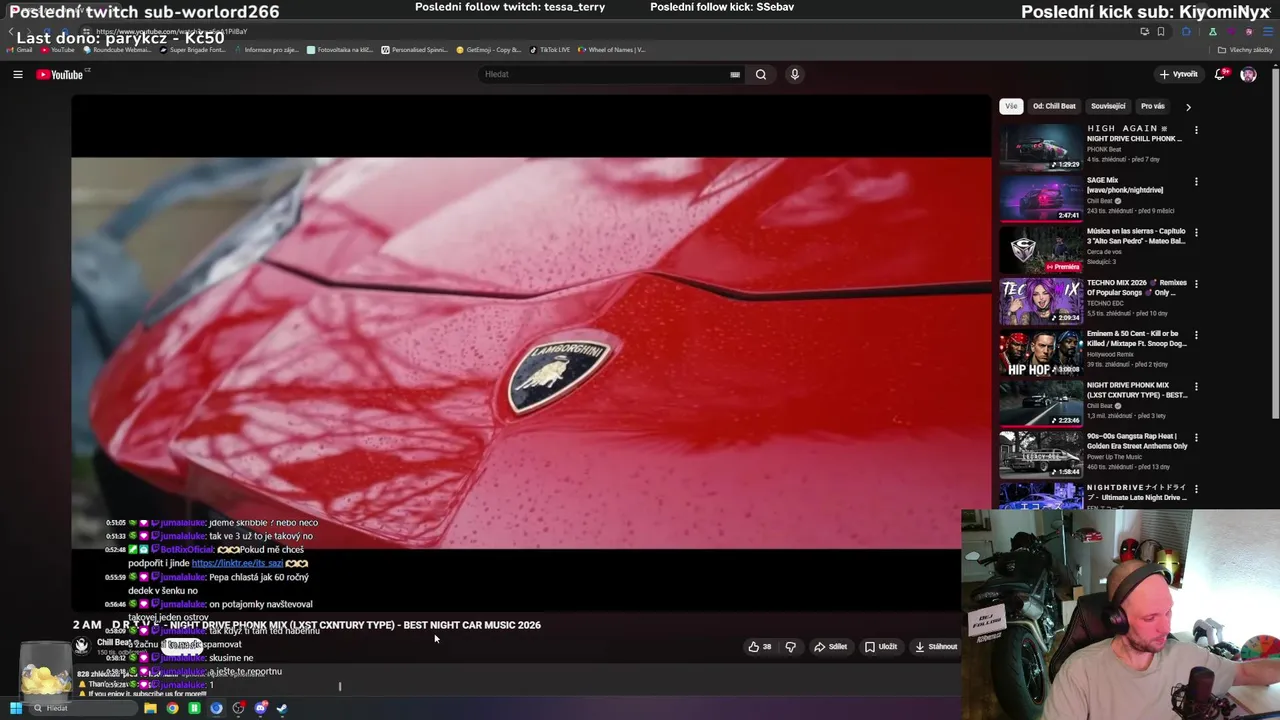Screen dimensions: 1280x720
Task: Open NIGHT DRIVE PHONK MIX sidebar thumbnail
Action: [1041, 404]
